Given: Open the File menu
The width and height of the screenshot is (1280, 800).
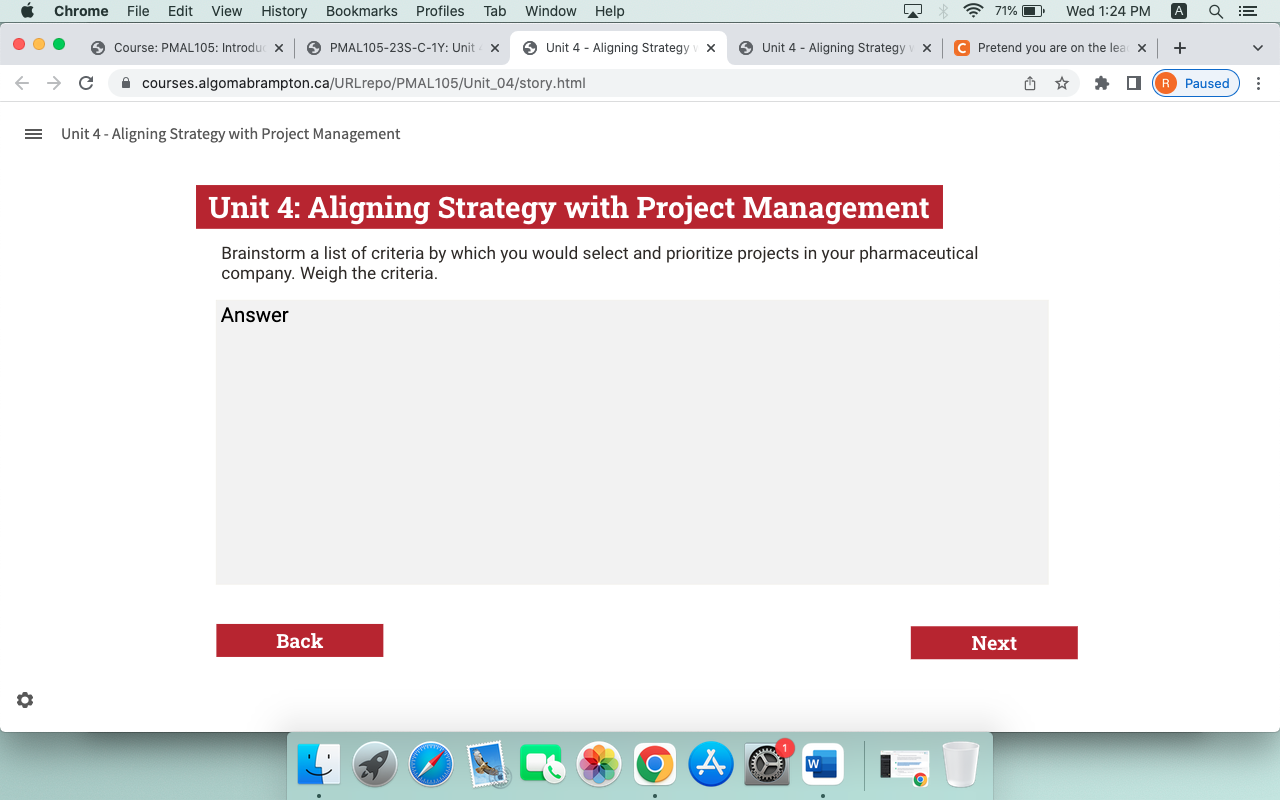Looking at the screenshot, I should [x=138, y=11].
